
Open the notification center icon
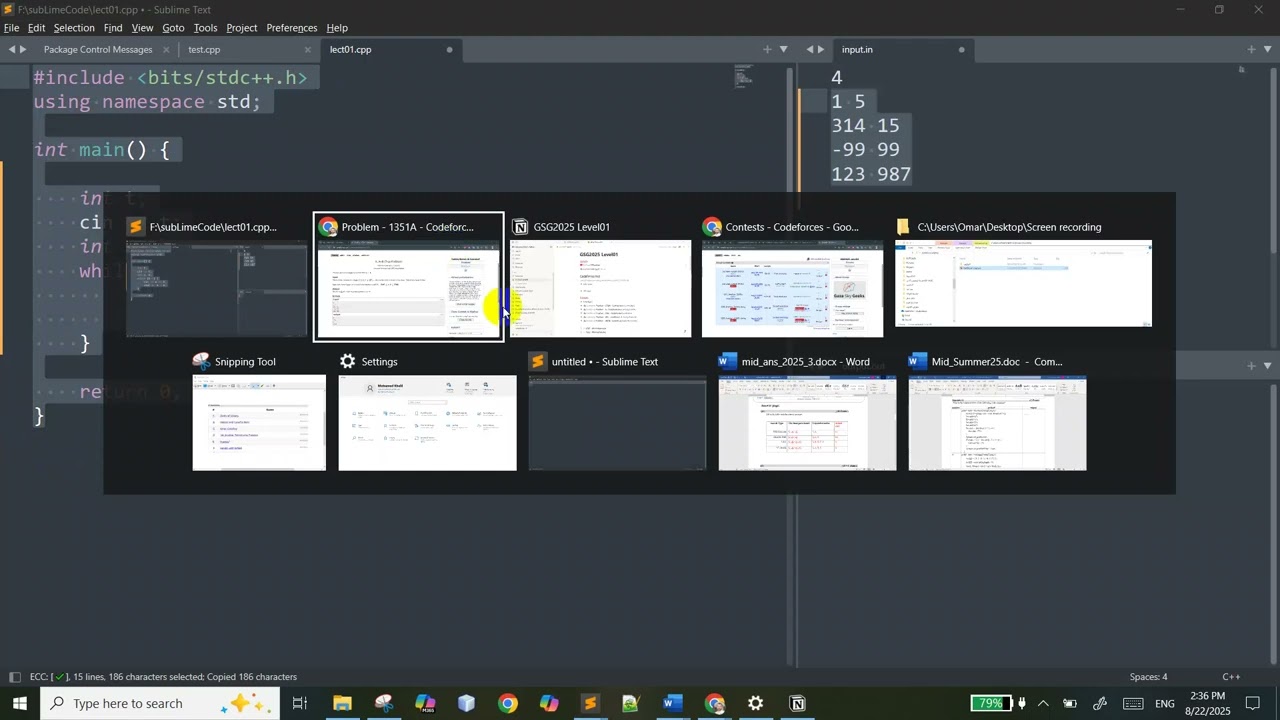click(x=1252, y=703)
